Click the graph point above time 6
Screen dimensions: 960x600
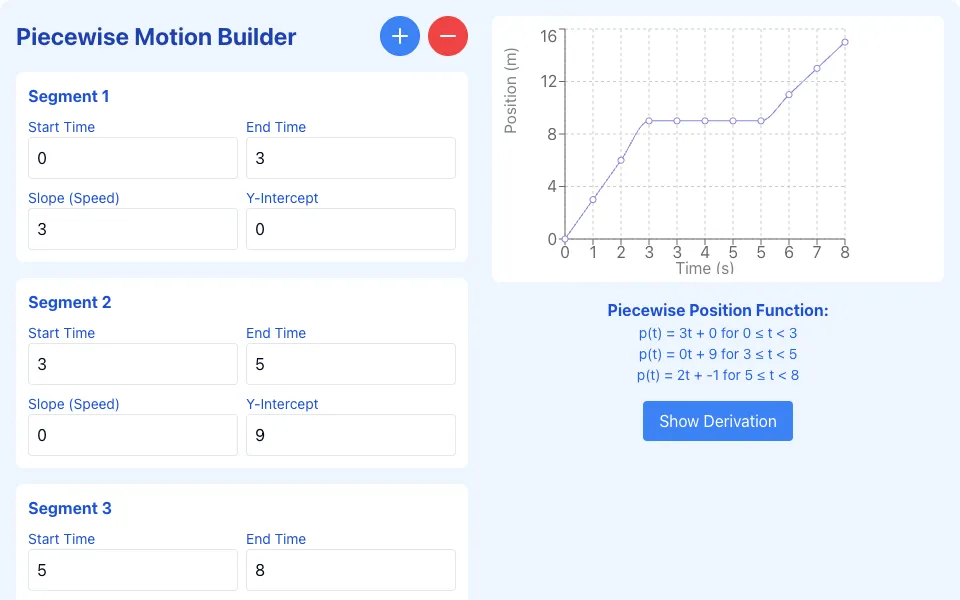(x=789, y=94)
